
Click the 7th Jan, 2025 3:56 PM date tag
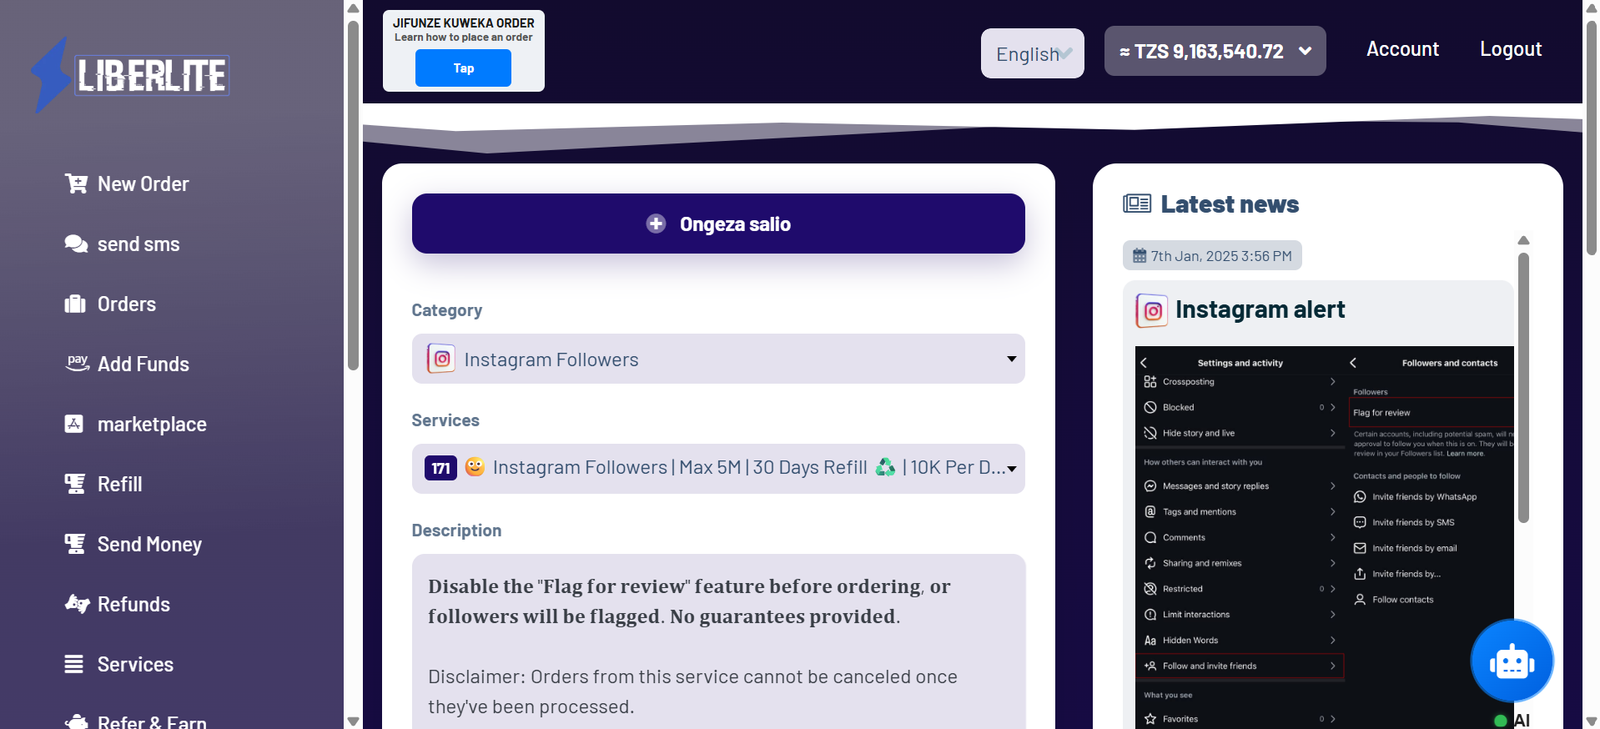(1212, 256)
